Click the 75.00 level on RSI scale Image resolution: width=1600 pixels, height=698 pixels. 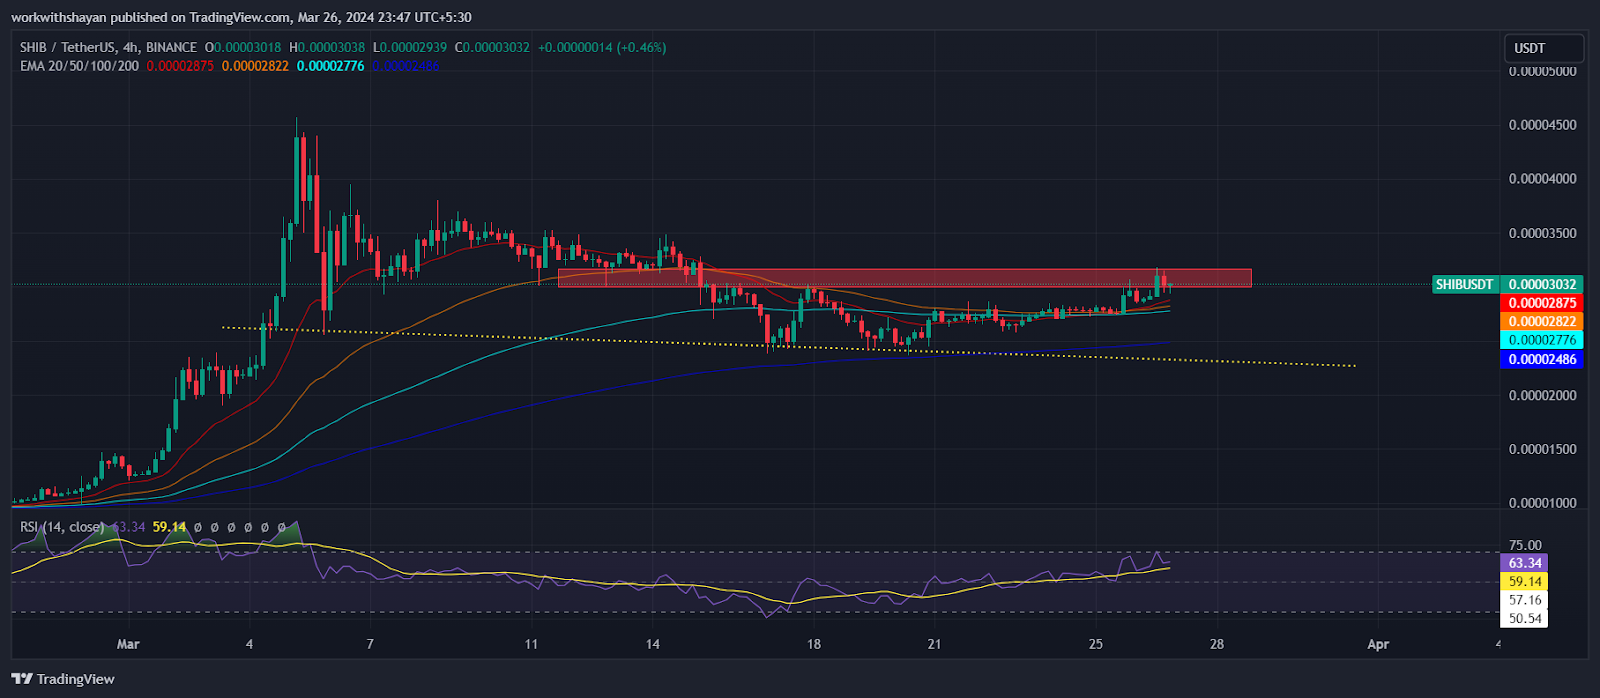point(1525,546)
